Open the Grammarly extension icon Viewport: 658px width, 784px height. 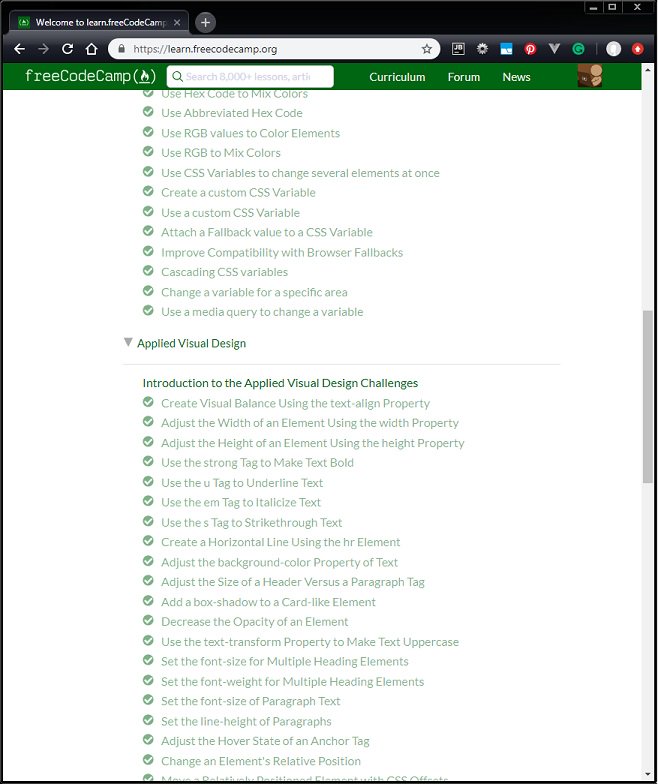(578, 49)
